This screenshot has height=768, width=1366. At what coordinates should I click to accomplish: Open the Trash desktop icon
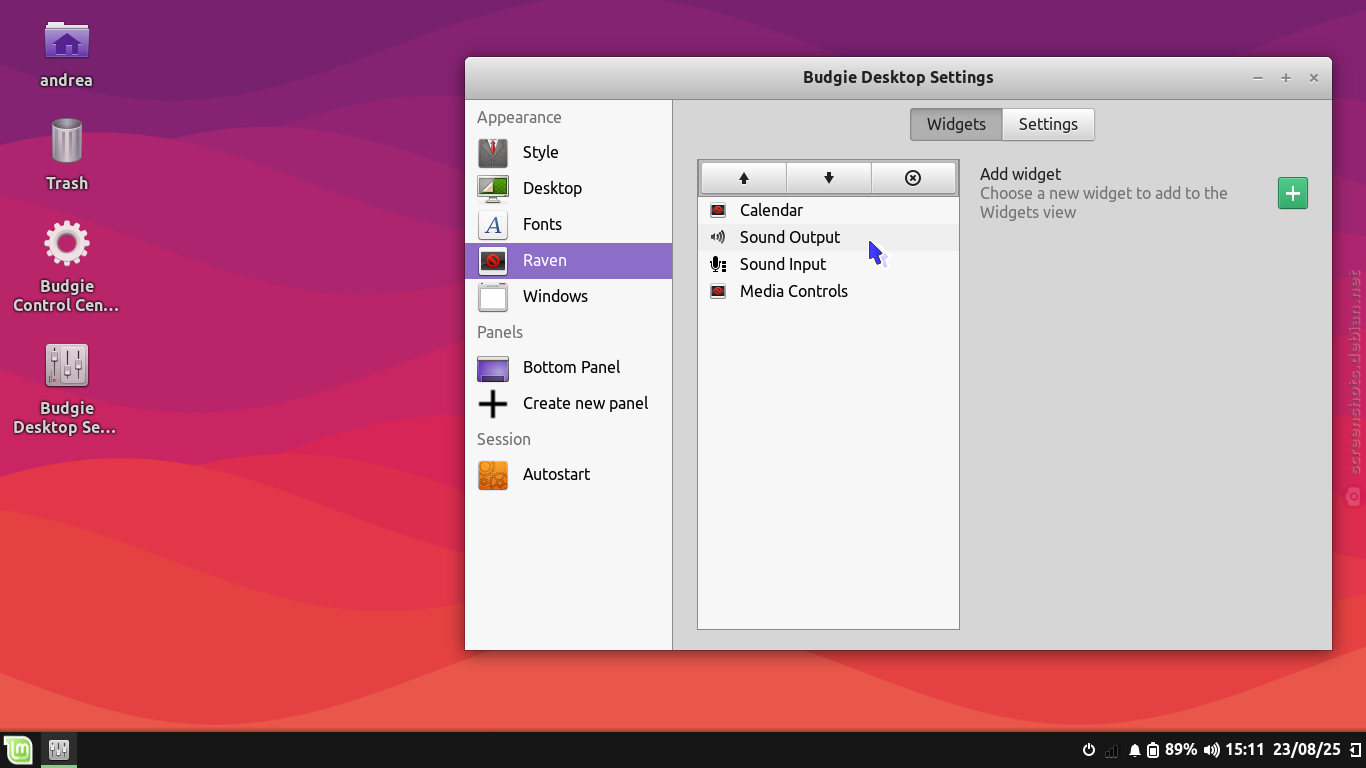coord(66,154)
